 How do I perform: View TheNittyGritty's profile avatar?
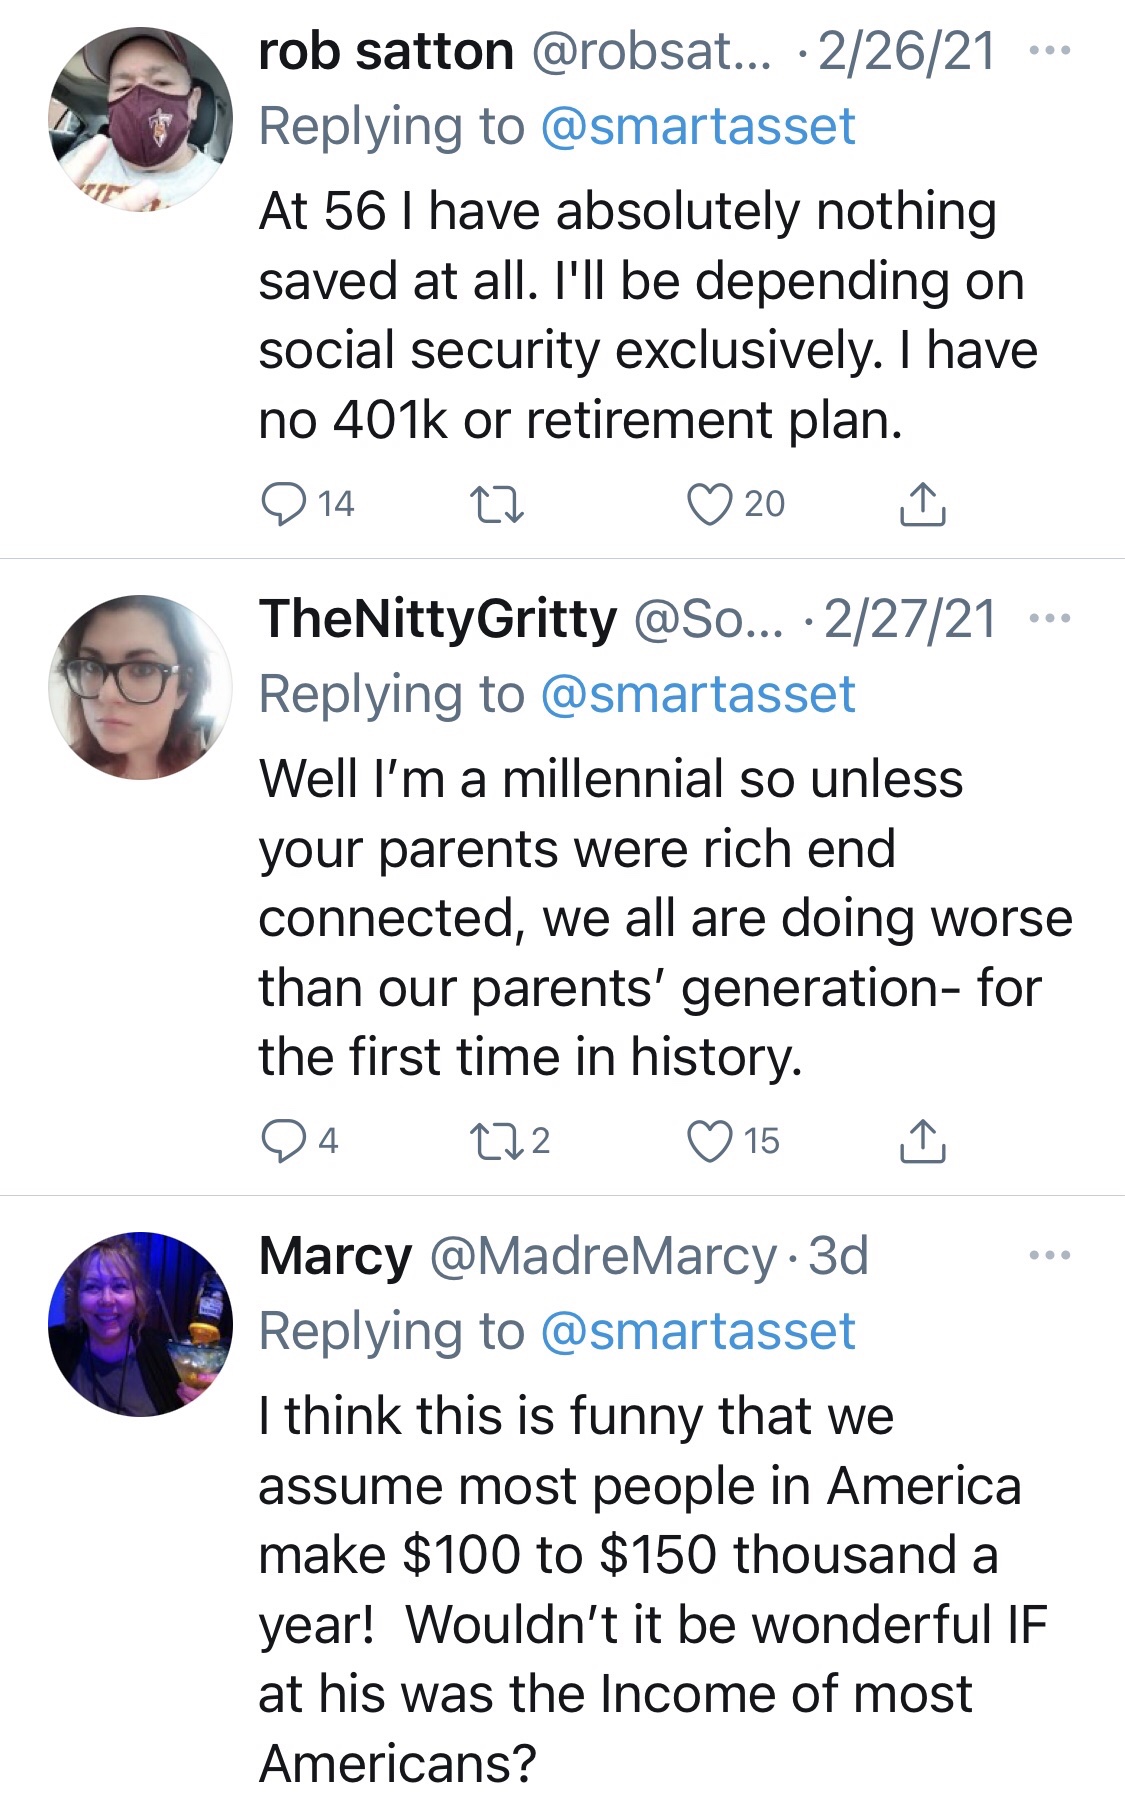[x=140, y=687]
